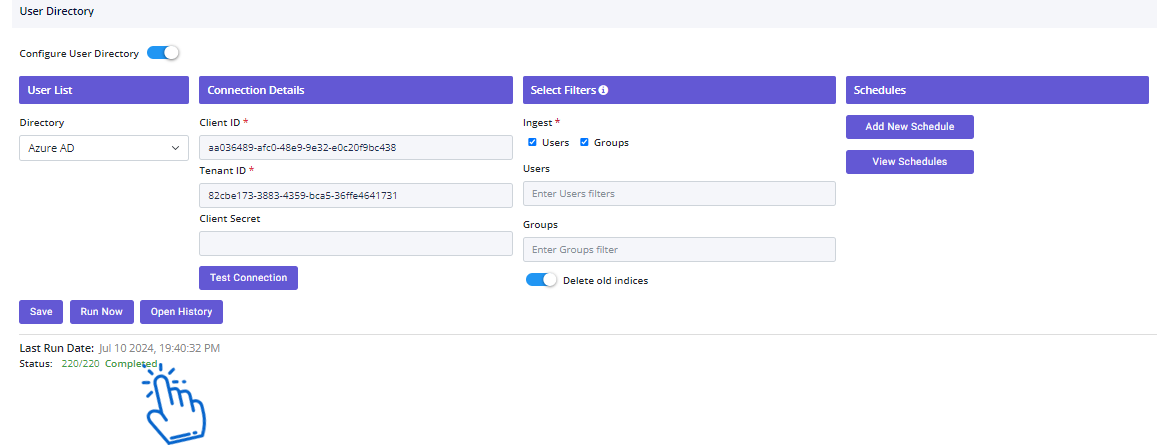Click Run Now button
The height and width of the screenshot is (447, 1157).
pyautogui.click(x=102, y=312)
